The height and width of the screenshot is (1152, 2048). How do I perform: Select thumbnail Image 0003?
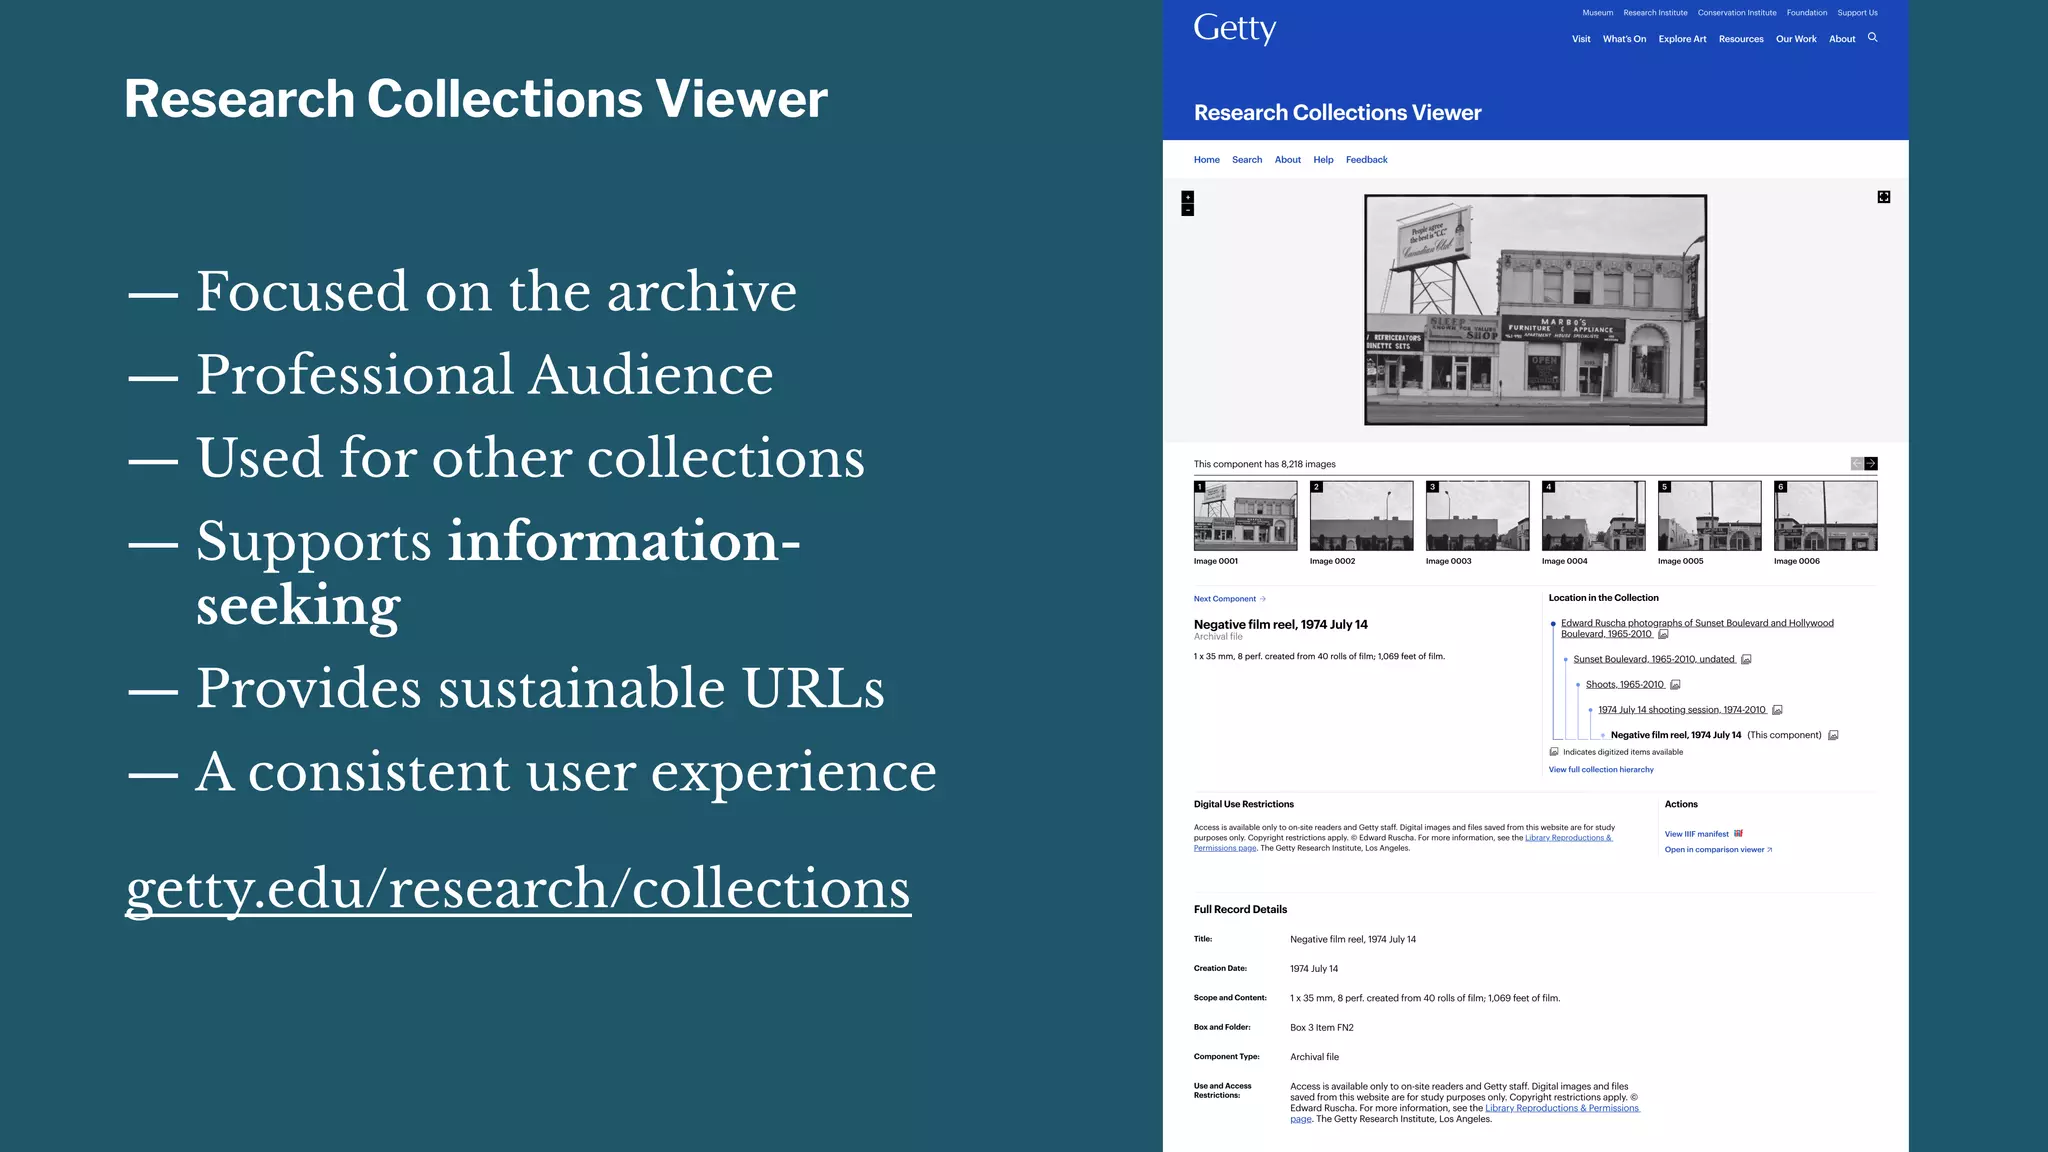[1478, 516]
